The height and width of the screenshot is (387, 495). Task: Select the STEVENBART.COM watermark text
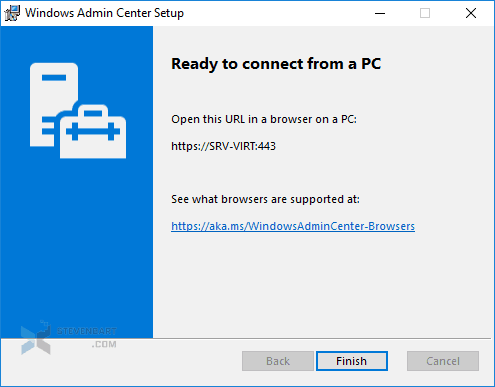point(87,337)
